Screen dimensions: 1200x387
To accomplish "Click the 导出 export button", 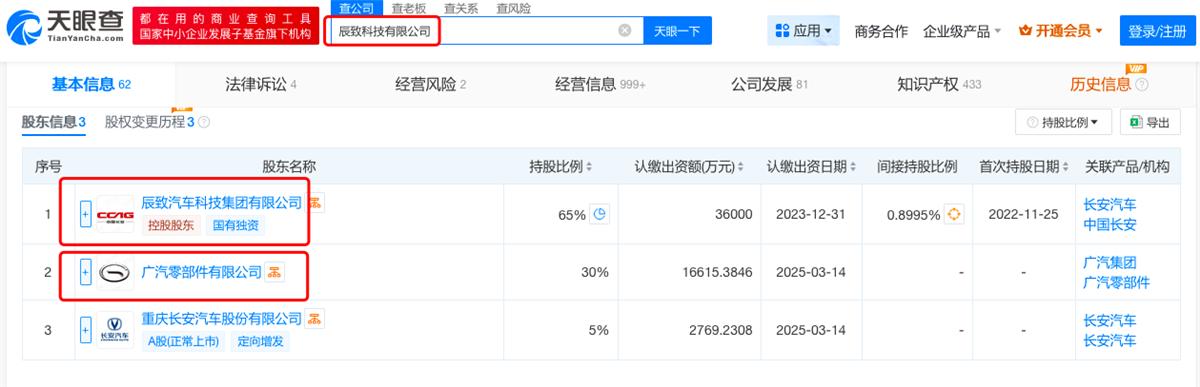I will point(1149,122).
